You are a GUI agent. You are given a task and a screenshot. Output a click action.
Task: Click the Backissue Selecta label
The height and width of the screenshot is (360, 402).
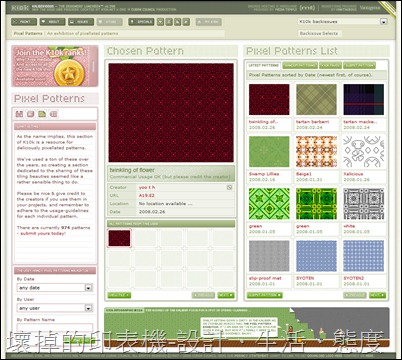coord(319,33)
